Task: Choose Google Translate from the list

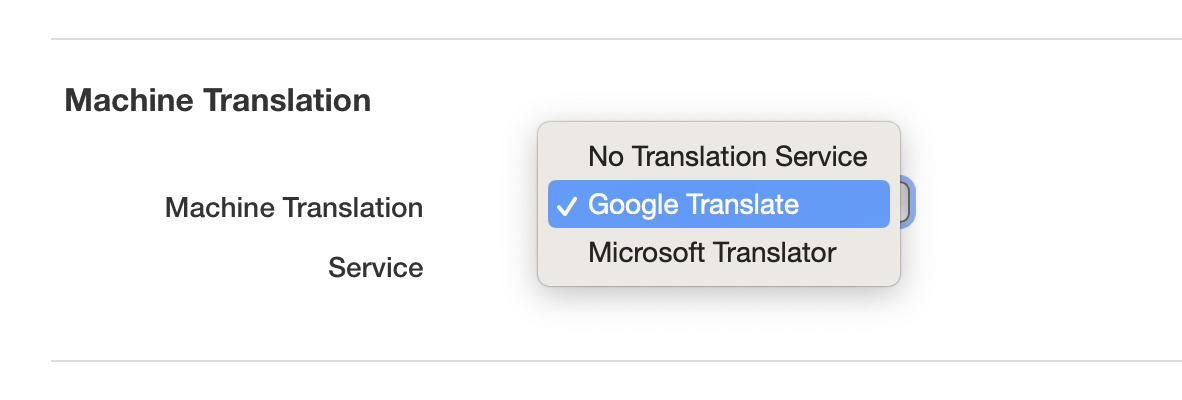Action: pos(693,204)
